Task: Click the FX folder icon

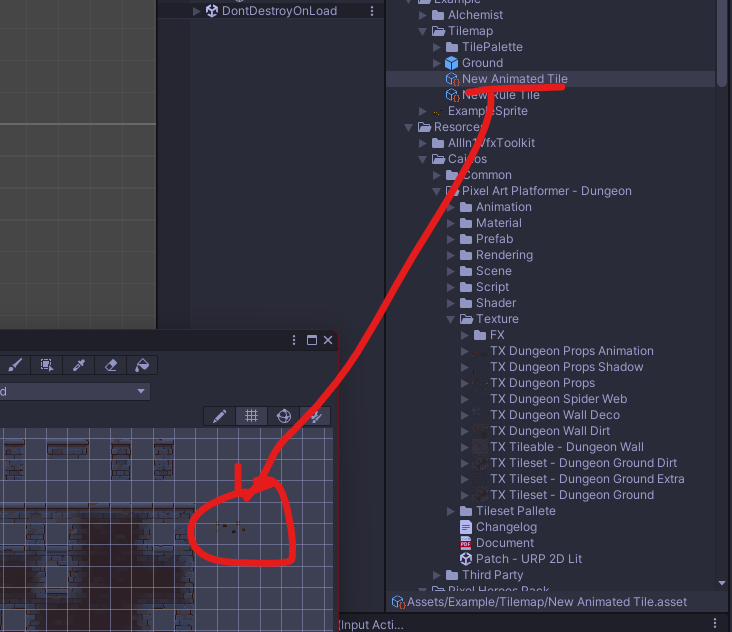Action: click(480, 335)
